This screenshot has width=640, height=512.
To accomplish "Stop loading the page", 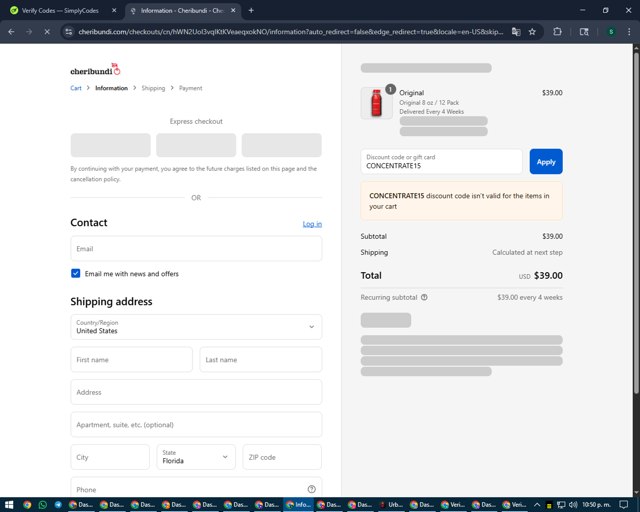I will (x=47, y=31).
